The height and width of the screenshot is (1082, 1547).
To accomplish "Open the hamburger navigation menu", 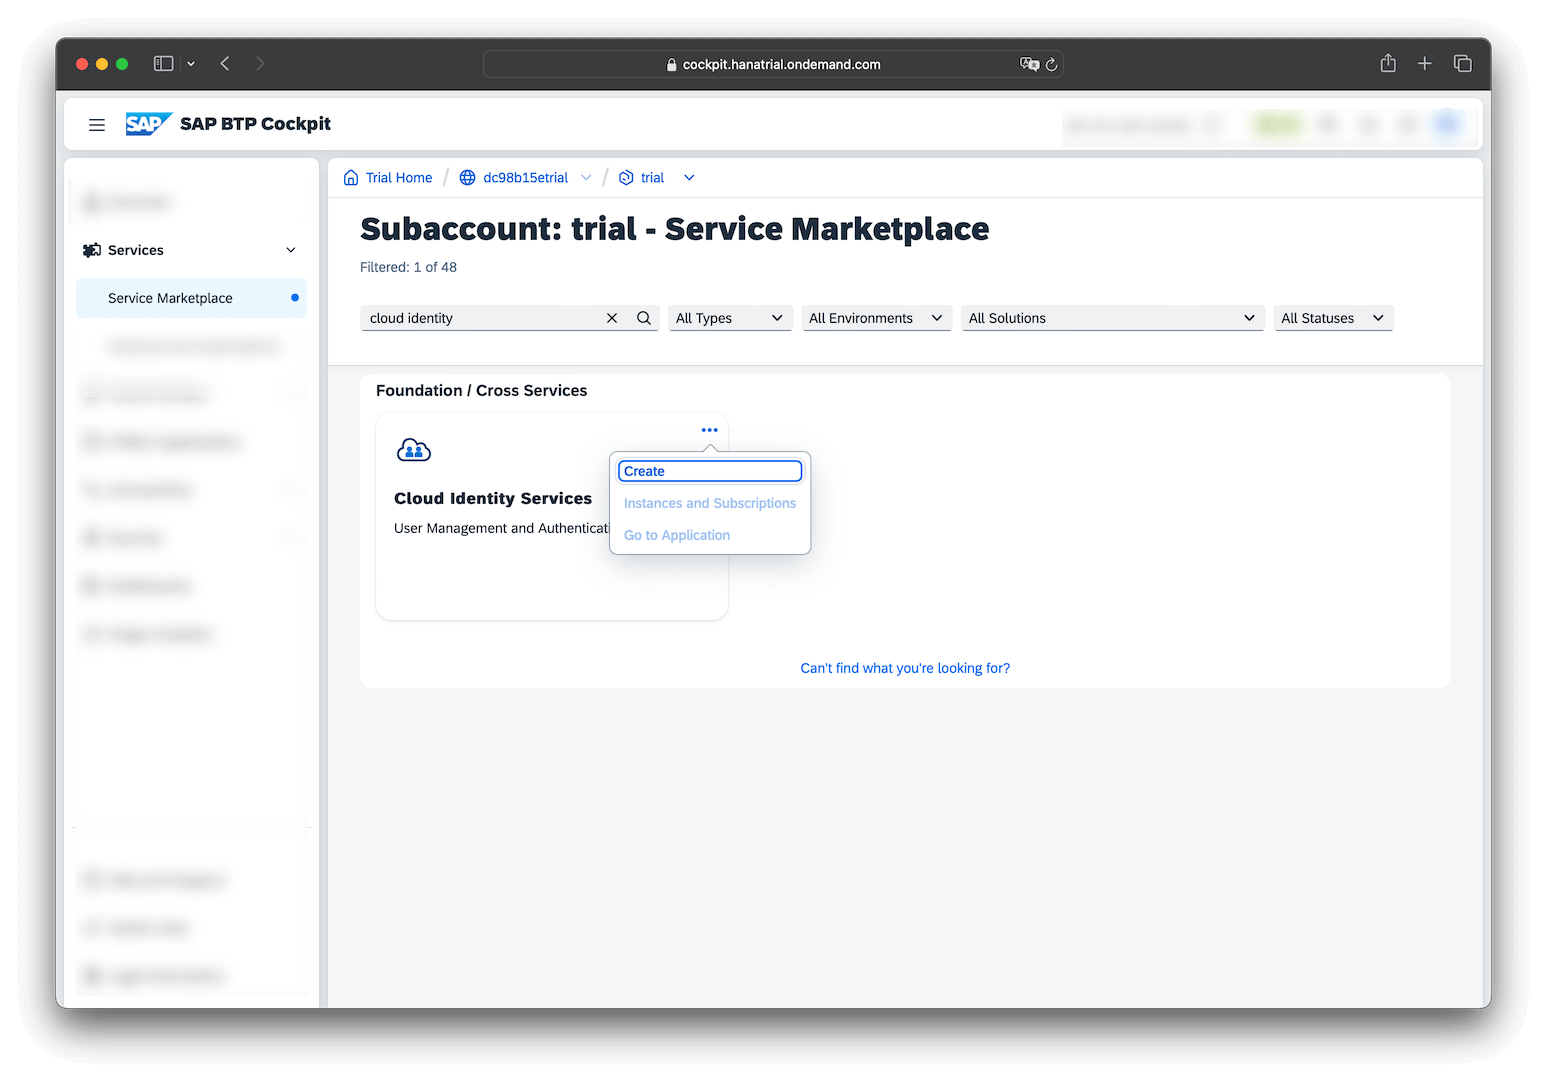I will 96,124.
